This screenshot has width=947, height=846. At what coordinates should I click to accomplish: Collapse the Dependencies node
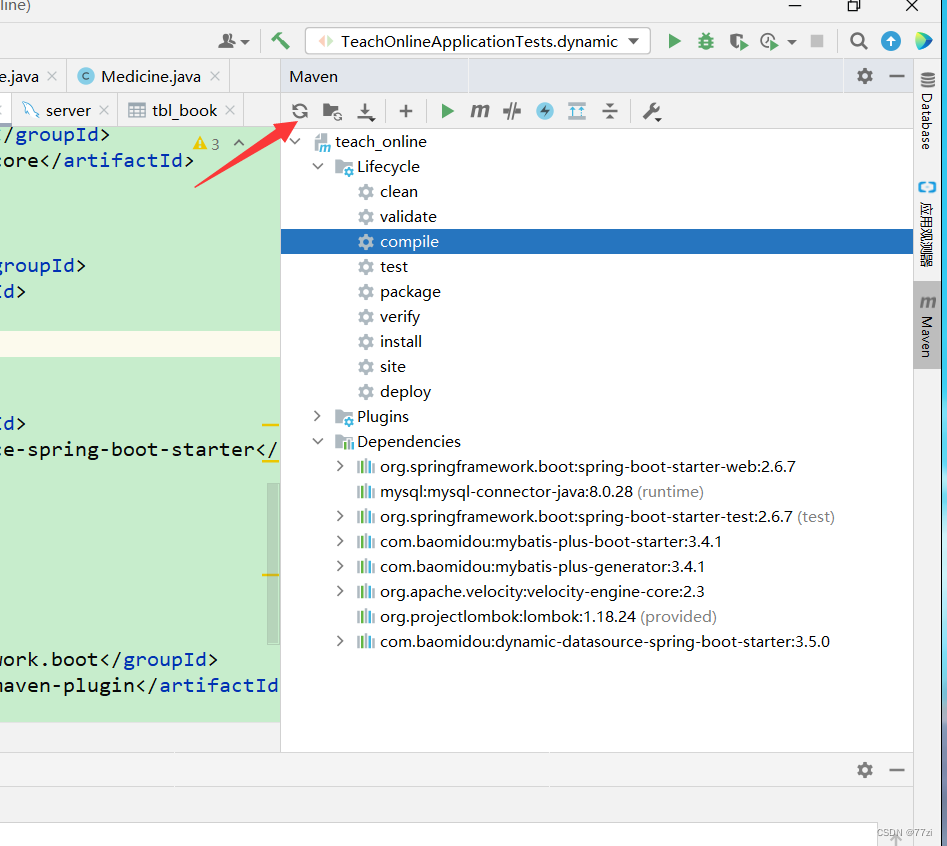tap(318, 441)
